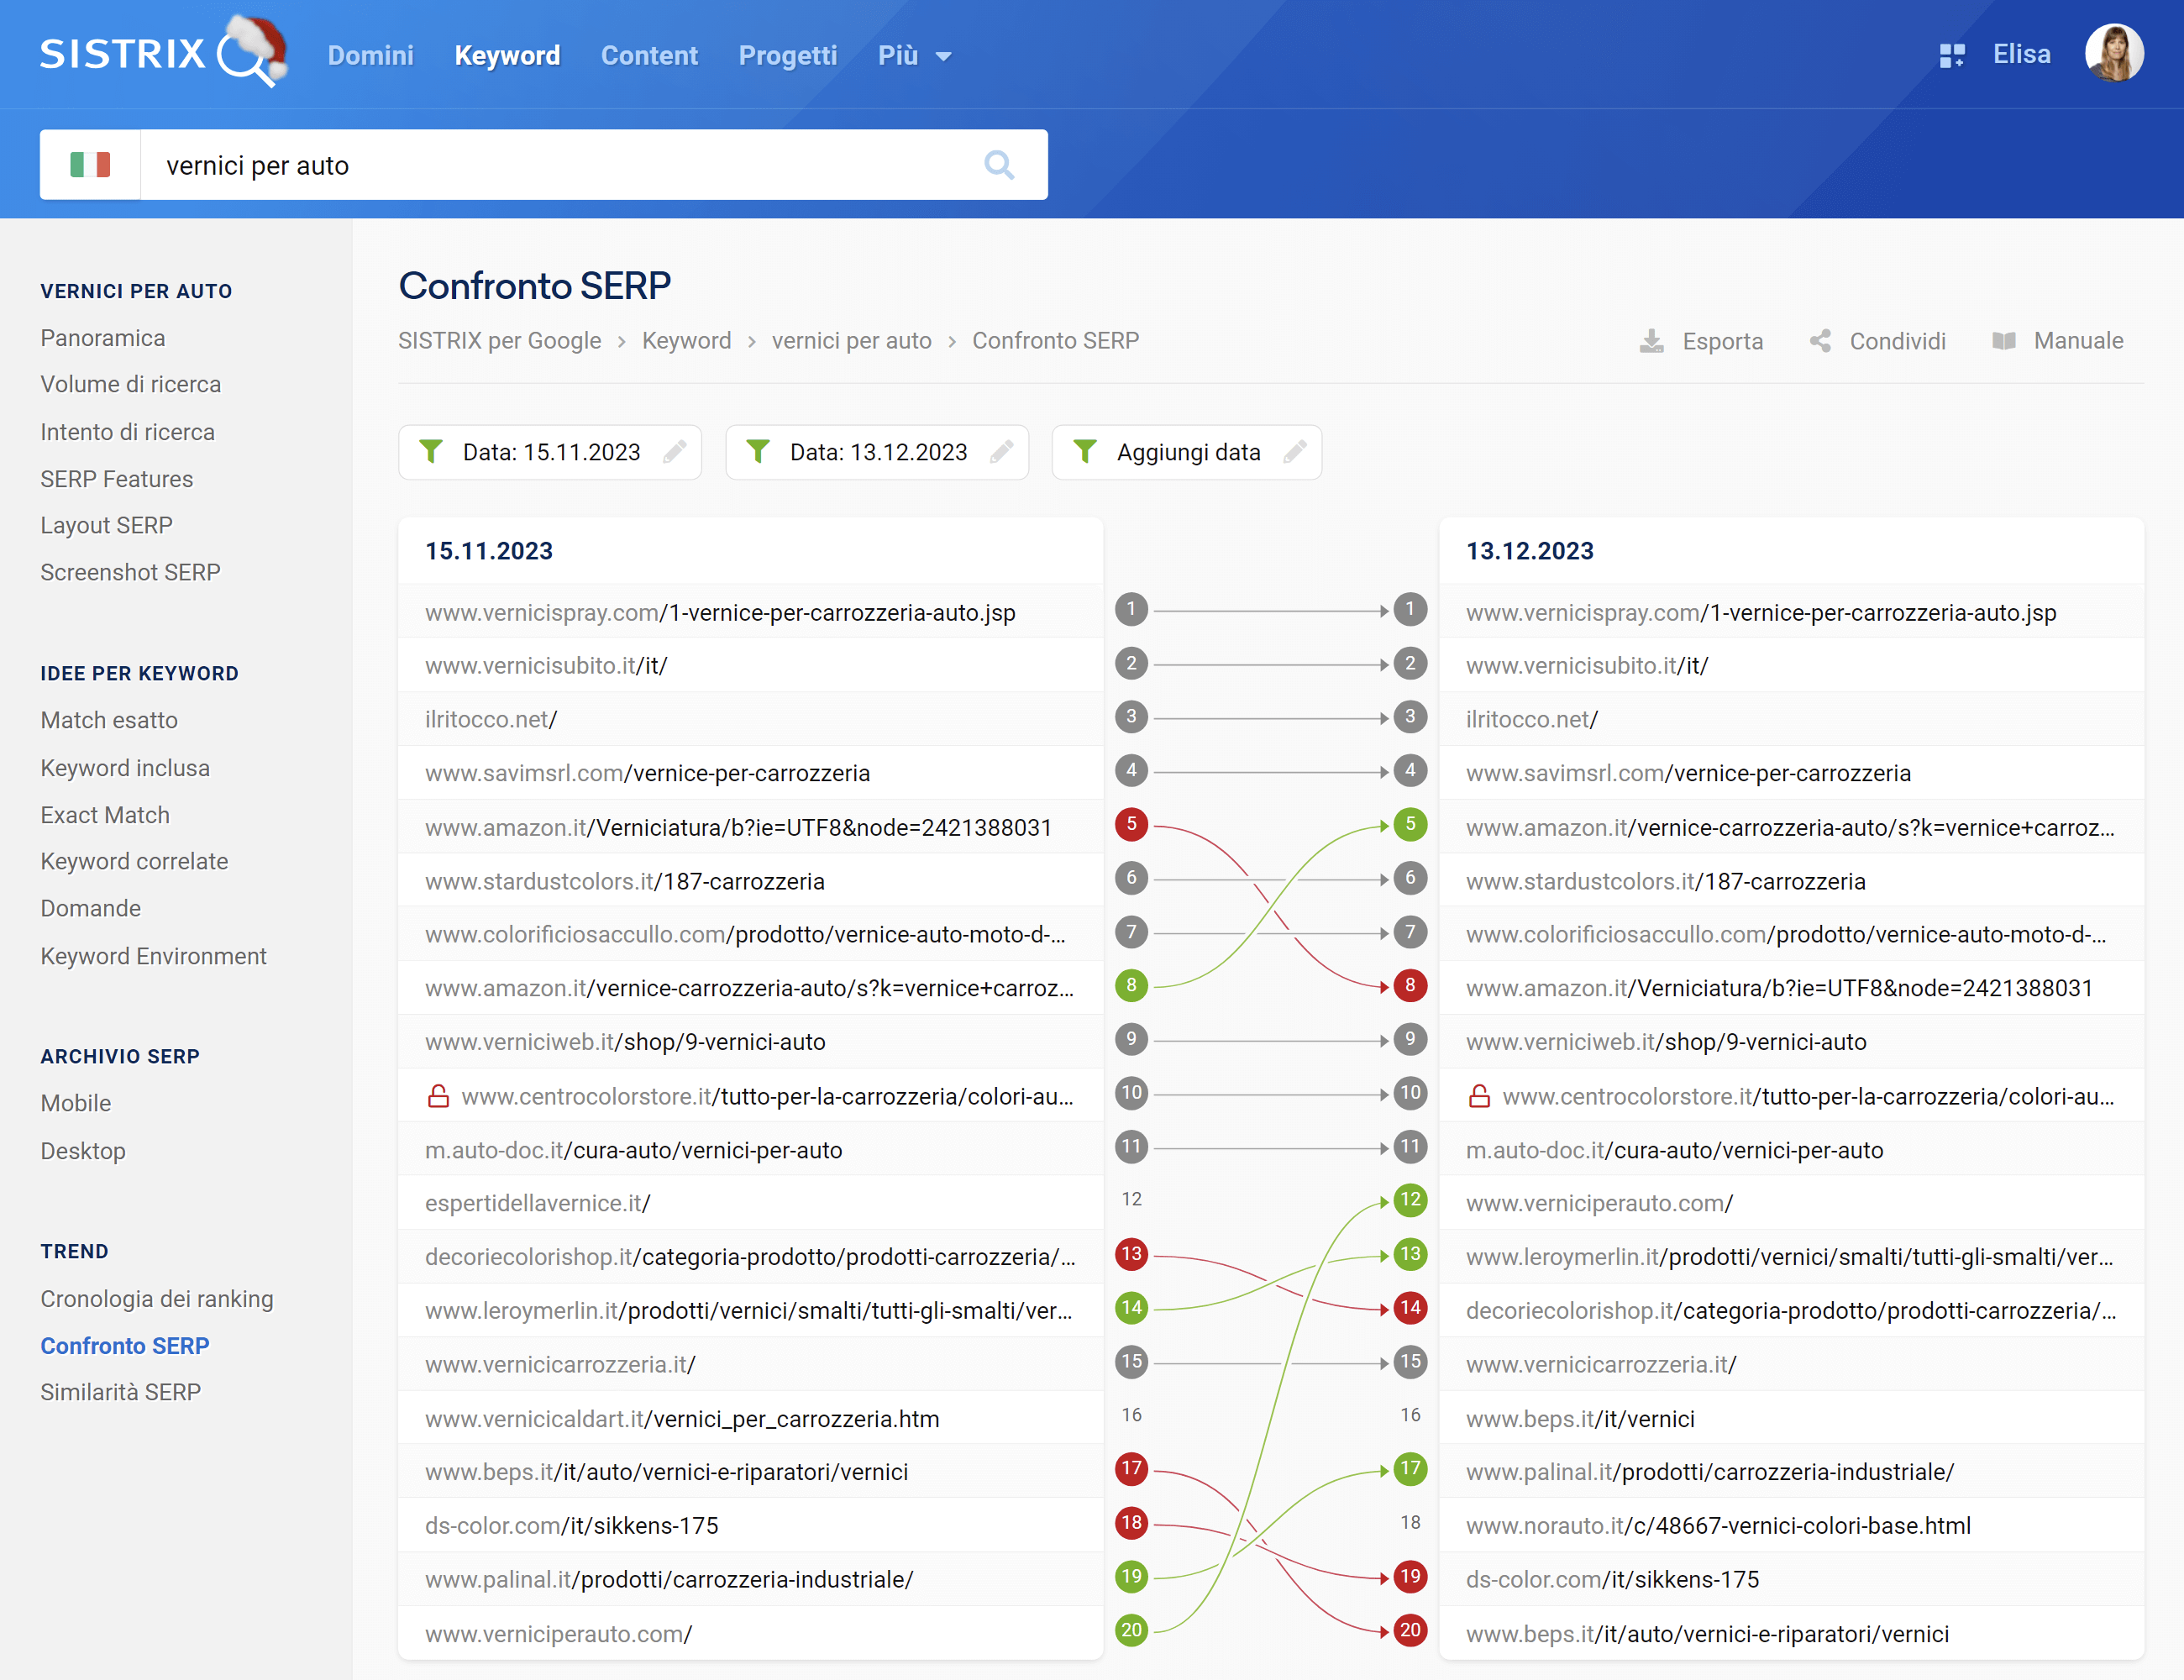2184x1680 pixels.
Task: Select Panoramica in the sidebar
Action: (x=103, y=338)
